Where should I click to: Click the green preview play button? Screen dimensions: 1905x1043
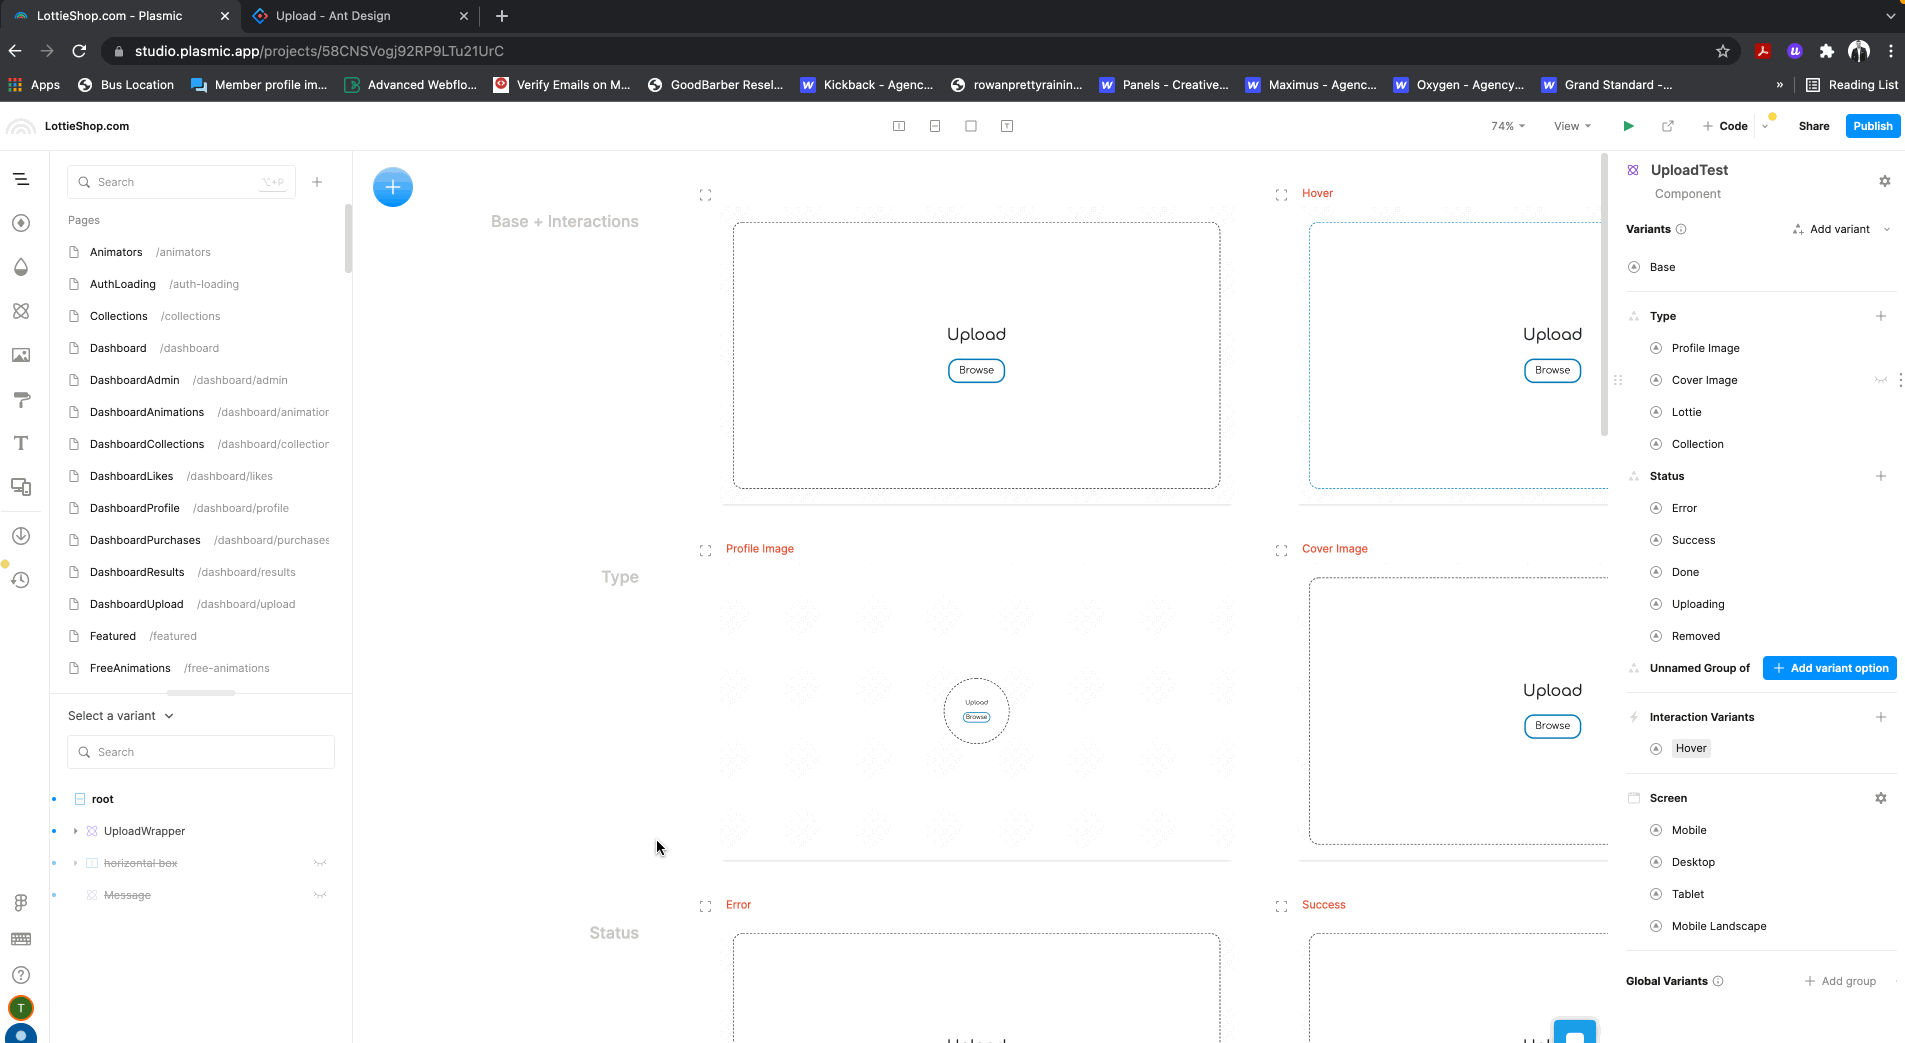pyautogui.click(x=1628, y=126)
